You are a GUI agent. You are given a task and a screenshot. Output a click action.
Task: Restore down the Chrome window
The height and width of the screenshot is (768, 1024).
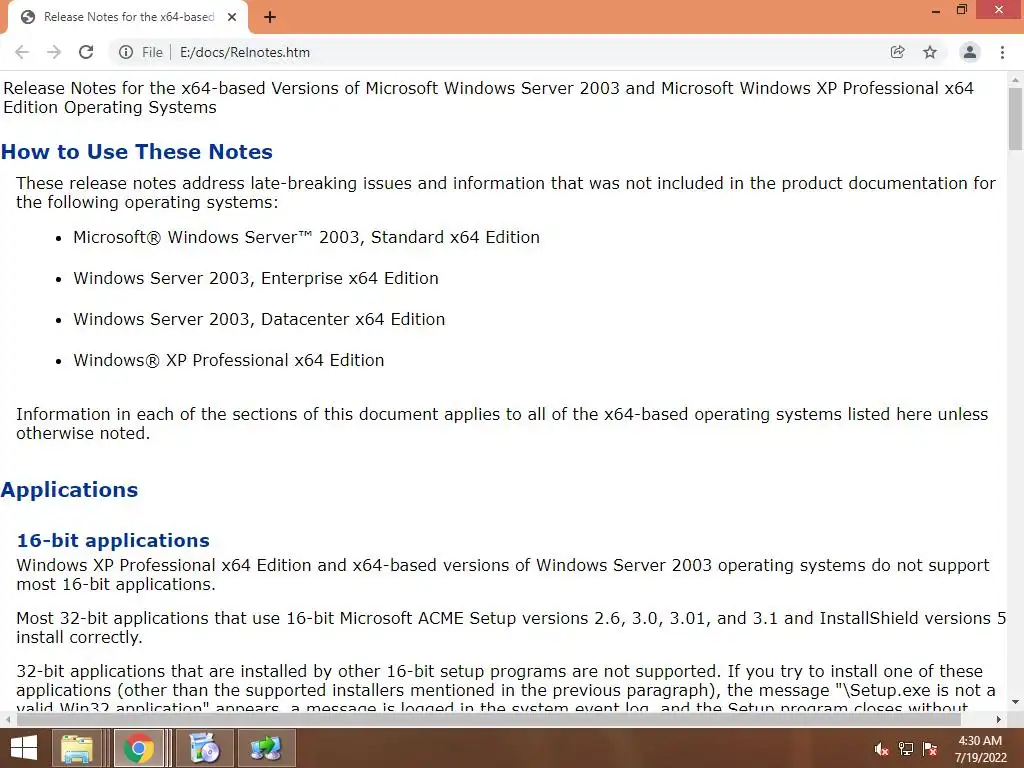961,10
